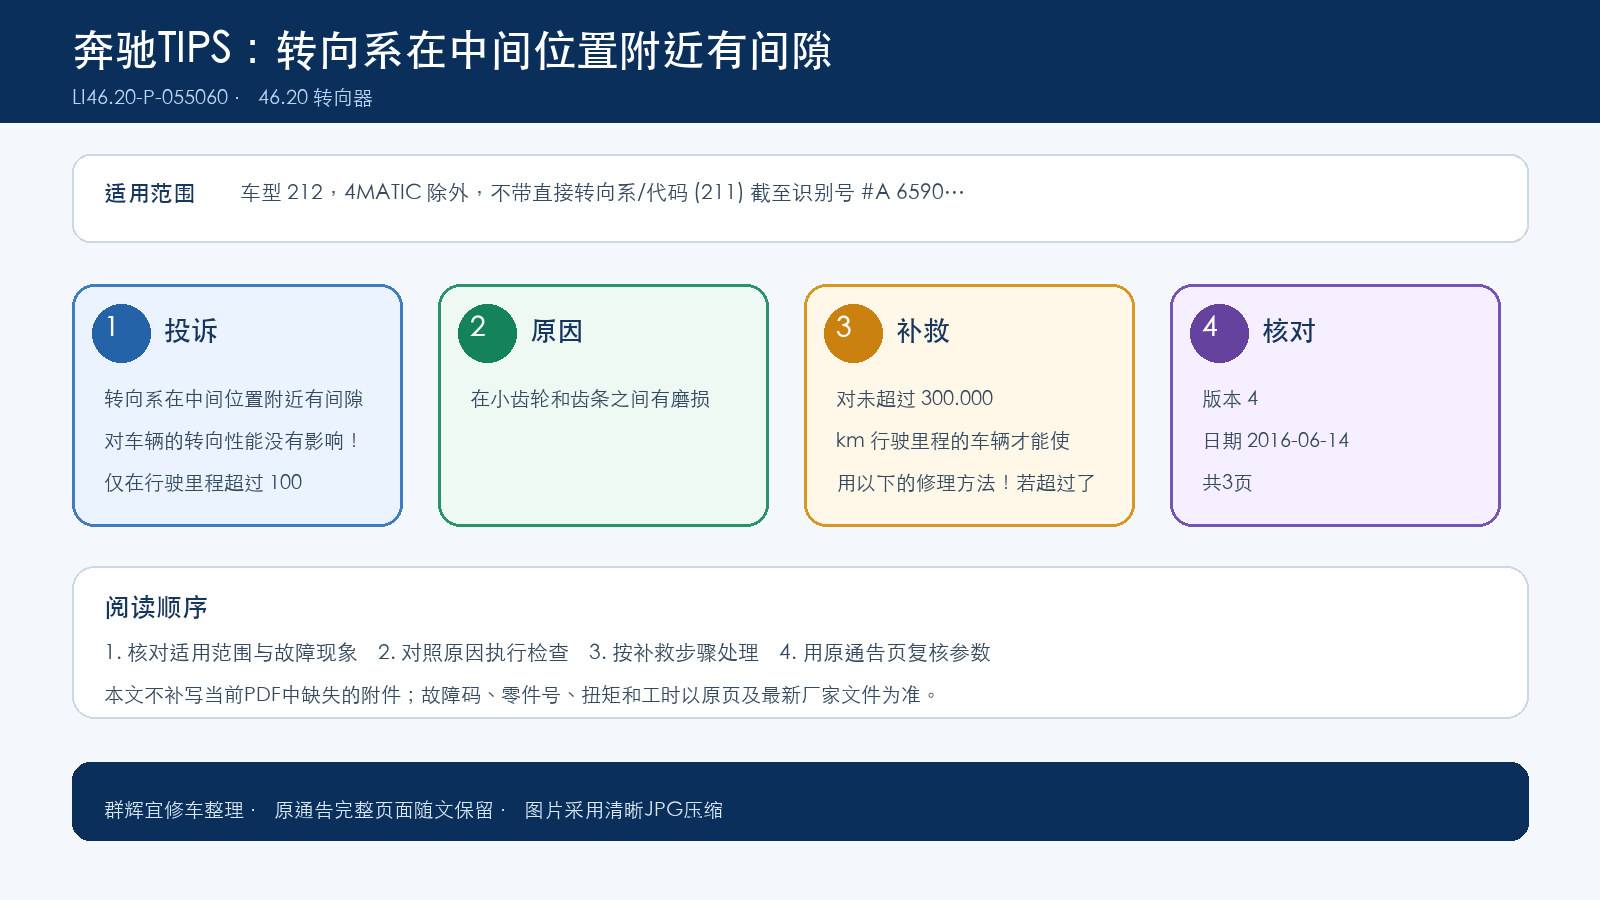Click the green number 2 circle
This screenshot has height=900, width=1600.
(487, 333)
